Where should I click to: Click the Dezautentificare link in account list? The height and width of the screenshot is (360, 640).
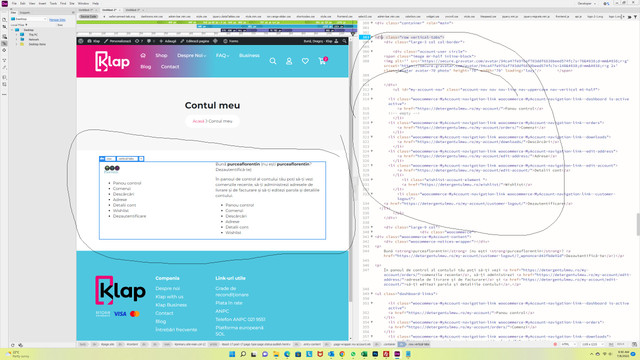pyautogui.click(x=129, y=216)
